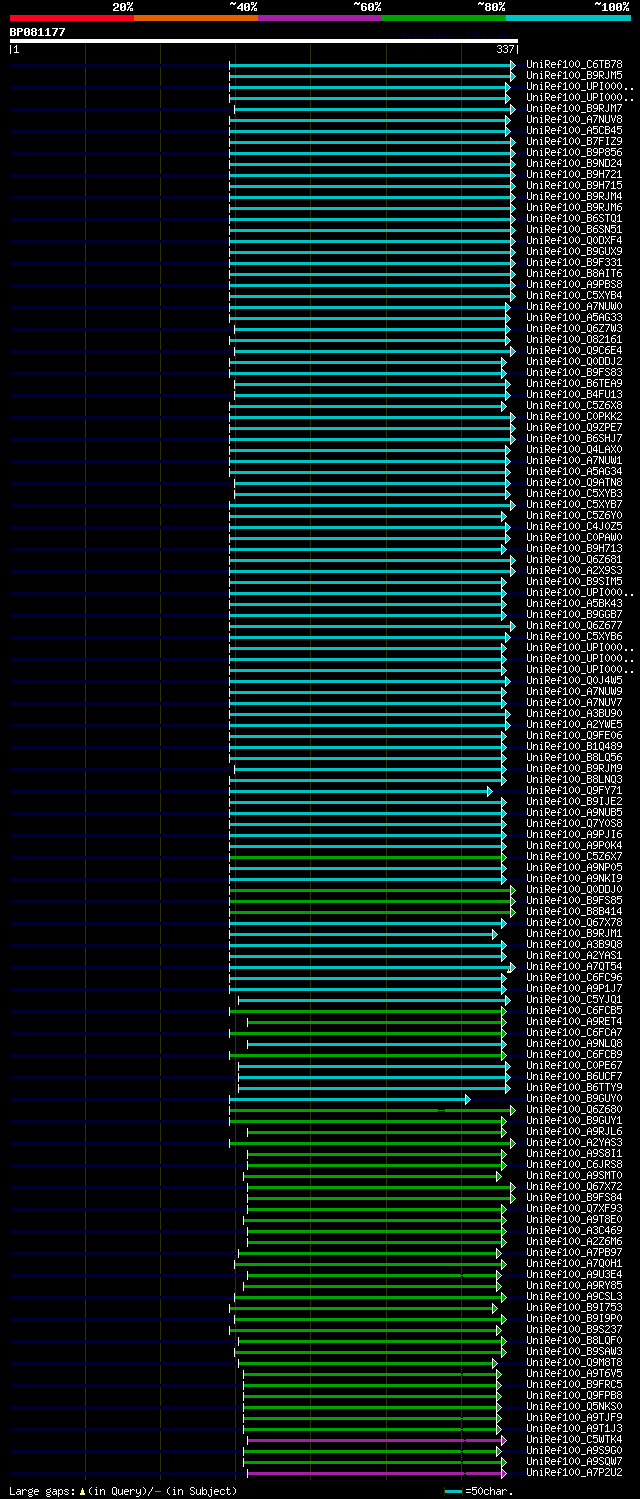This screenshot has width=640, height=1499.
Task: Select the UniRef100_C5XYB4 entry
Action: [x=574, y=295]
